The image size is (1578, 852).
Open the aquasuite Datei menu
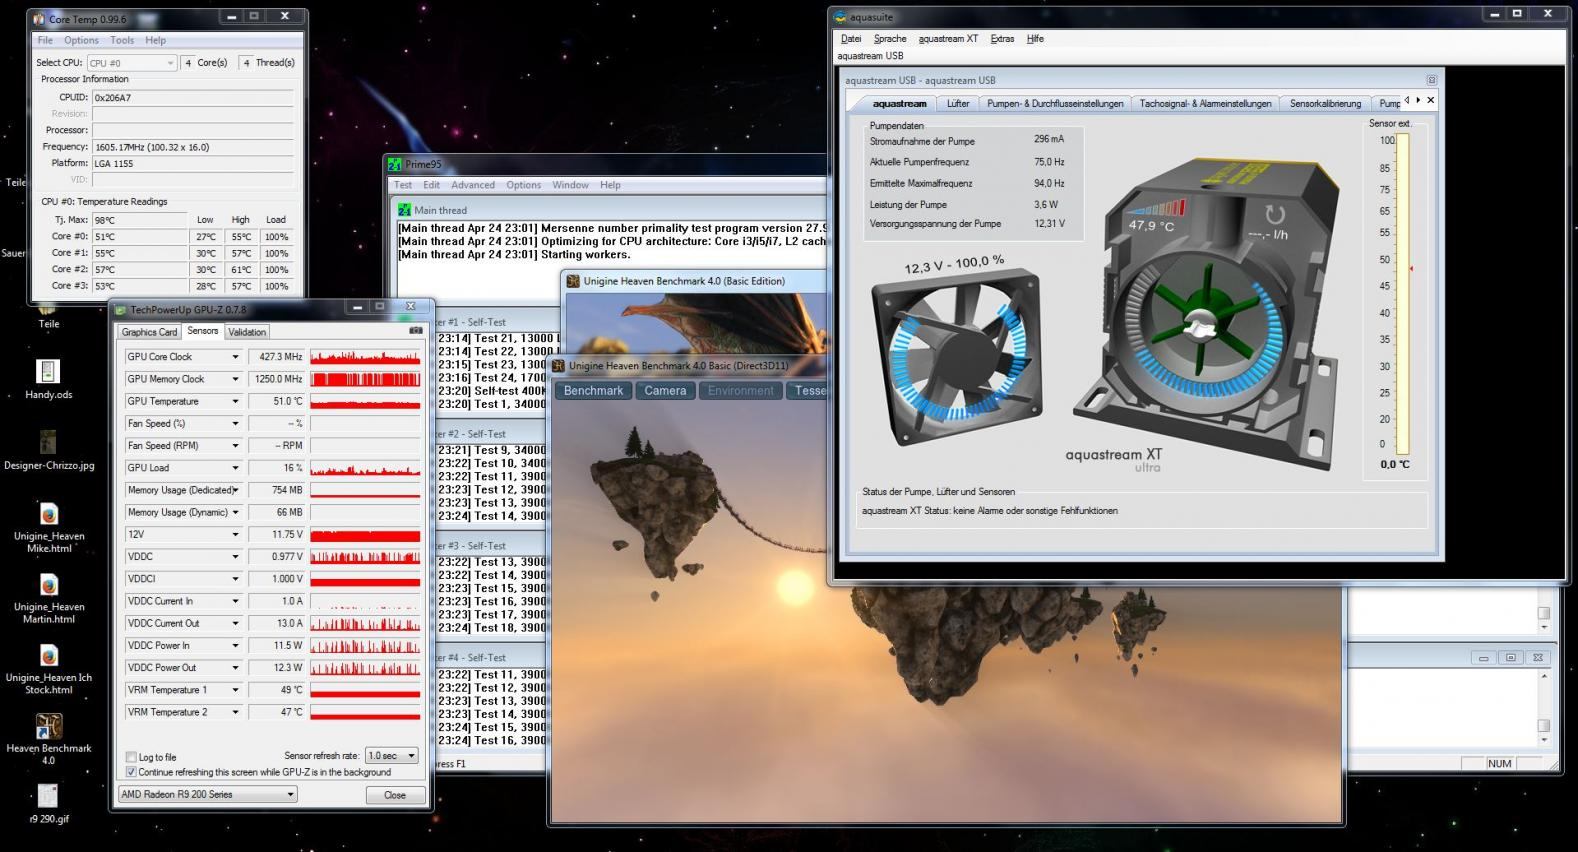[x=851, y=39]
